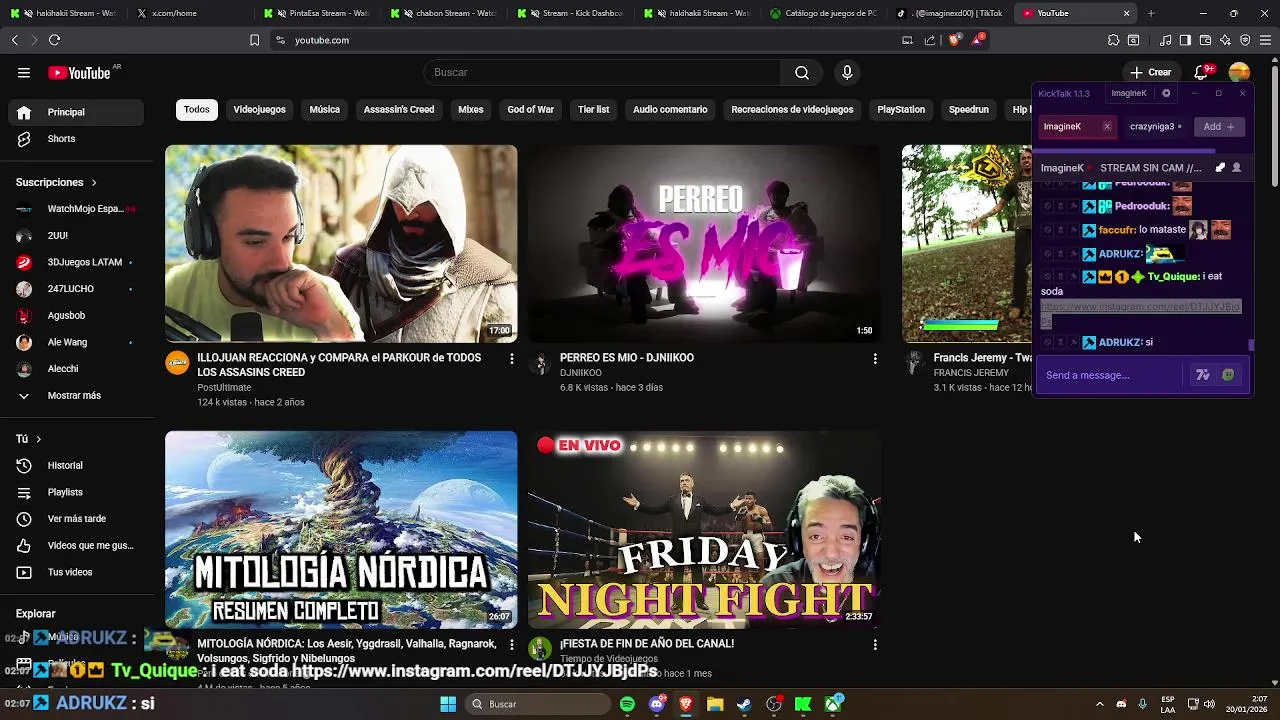Open Brave VPN shield icon

click(1245, 40)
